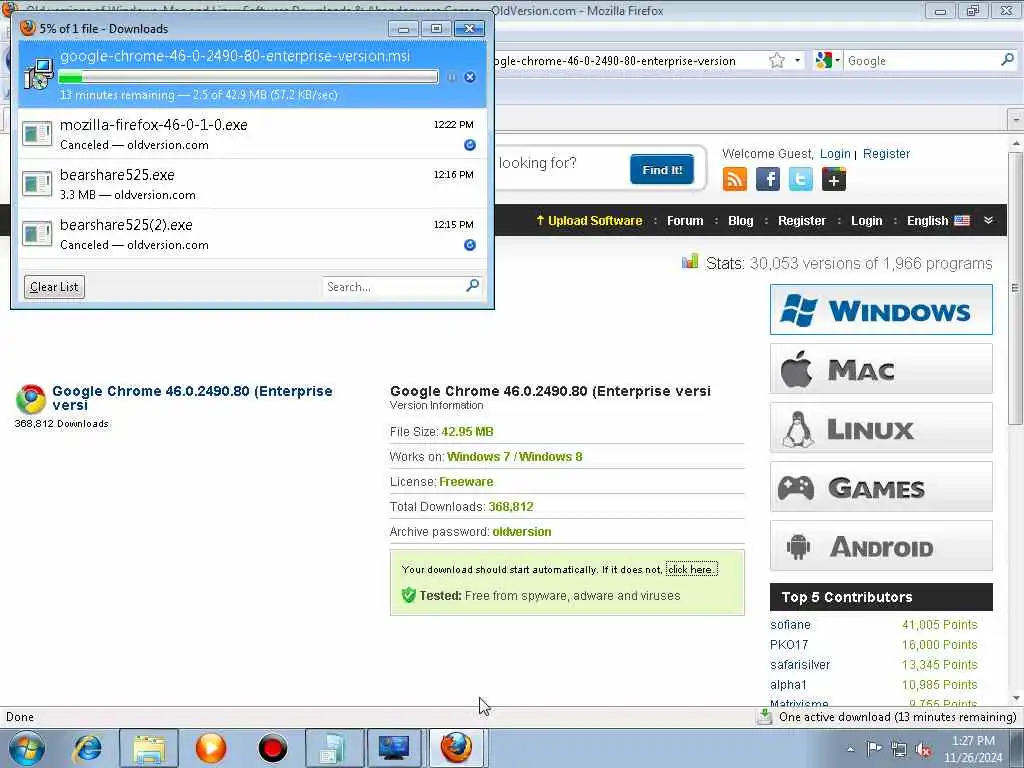The height and width of the screenshot is (768, 1024).
Task: Open the RSS feed icon
Action: 735,178
